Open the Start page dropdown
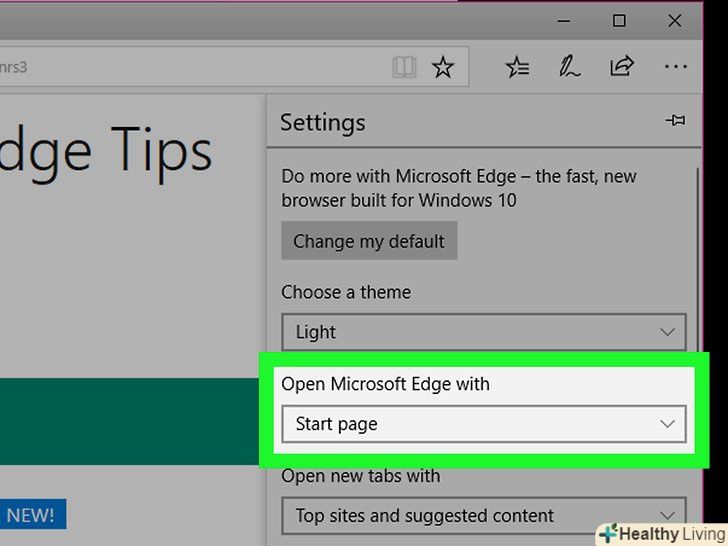The width and height of the screenshot is (728, 546). pyautogui.click(x=484, y=424)
